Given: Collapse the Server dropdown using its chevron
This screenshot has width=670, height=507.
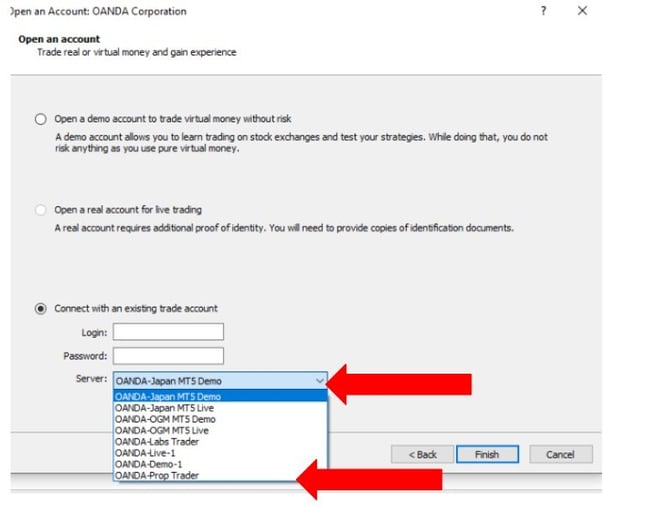Looking at the screenshot, I should click(319, 381).
